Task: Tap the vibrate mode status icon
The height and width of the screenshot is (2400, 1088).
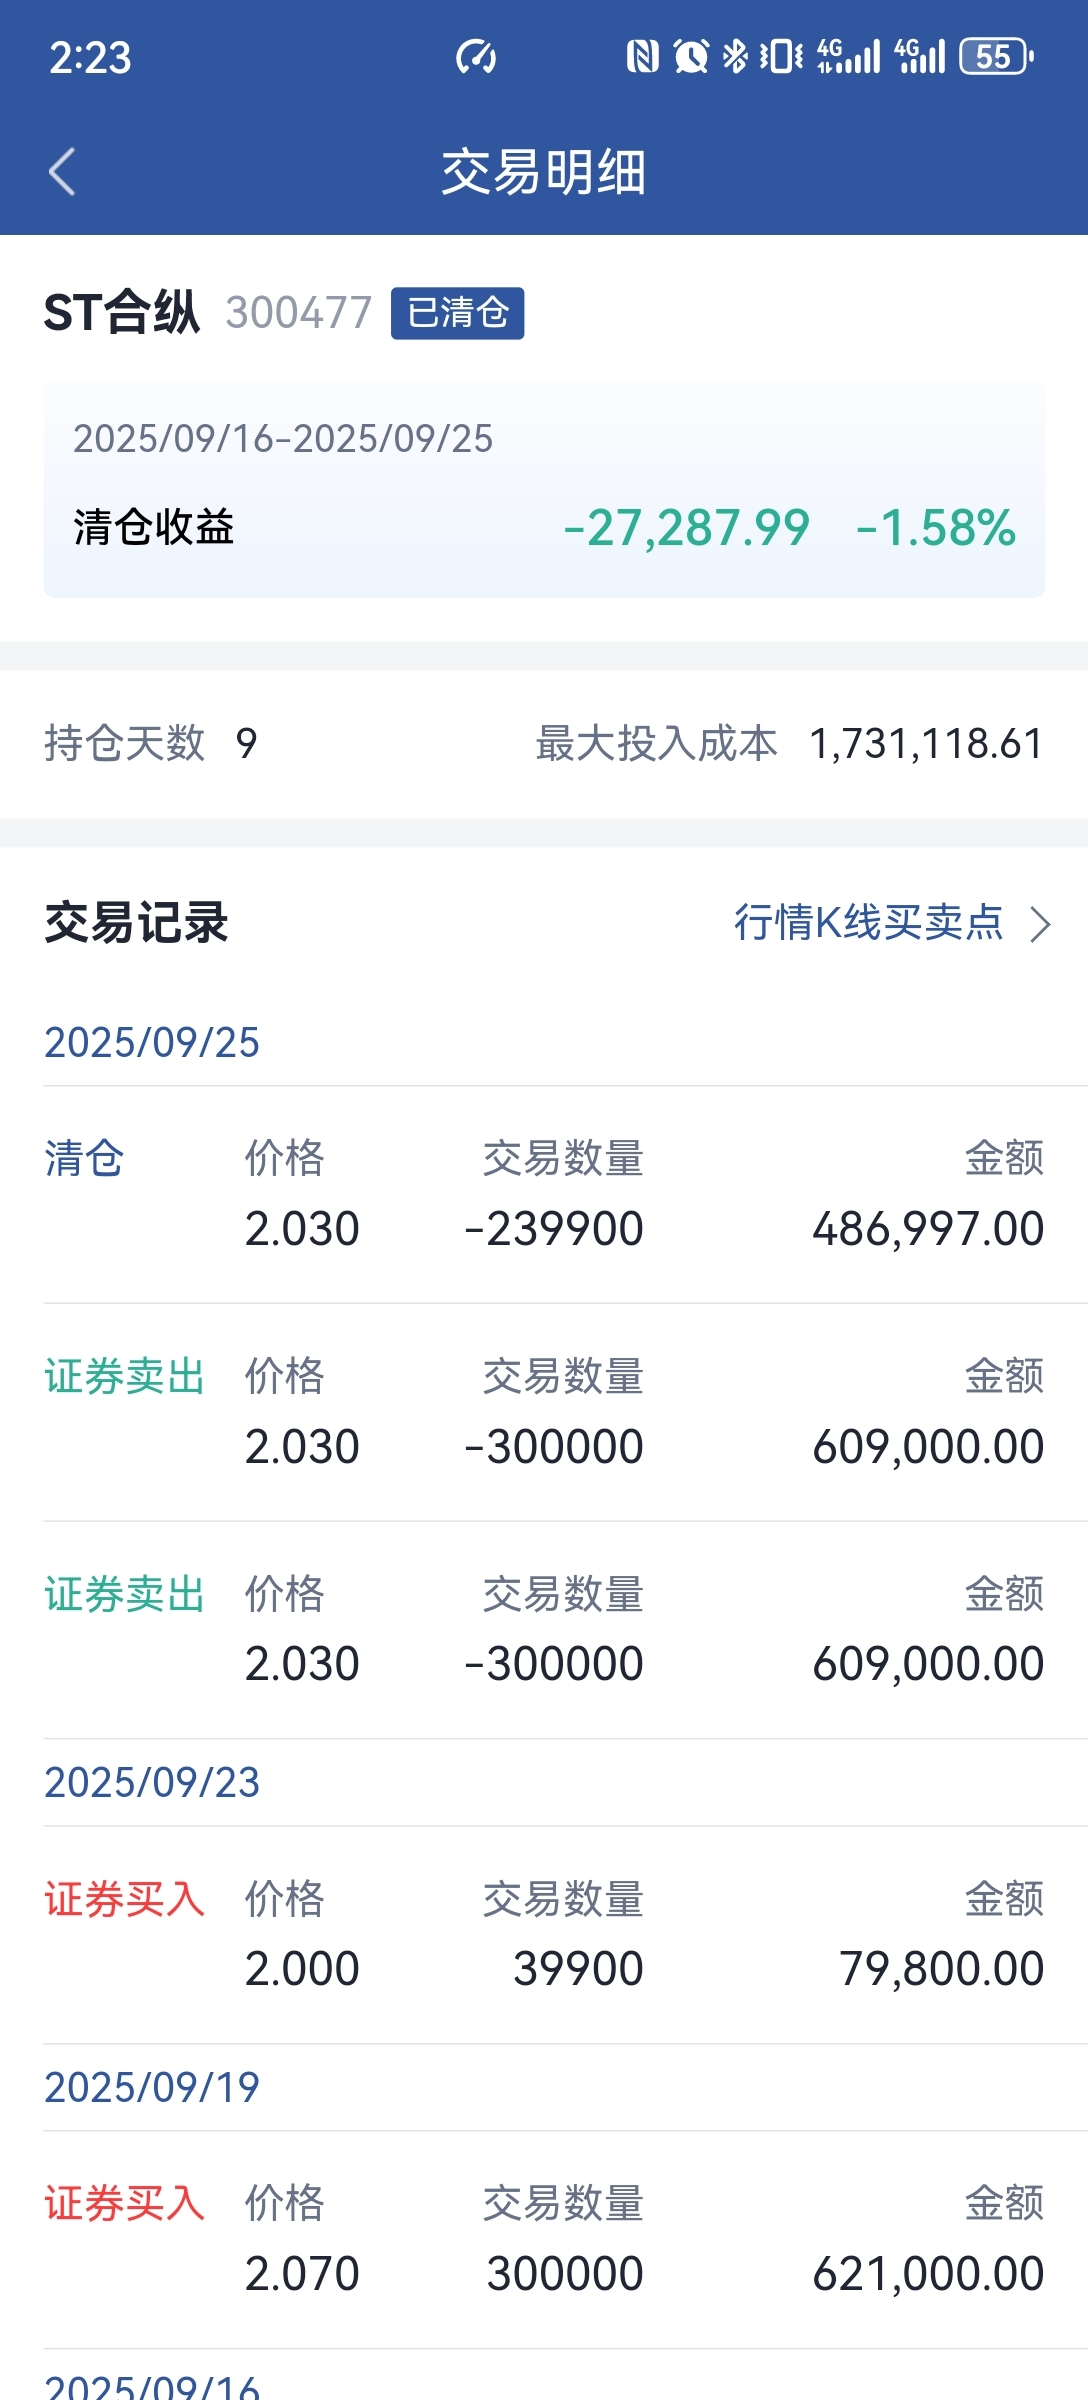Action: pos(781,56)
